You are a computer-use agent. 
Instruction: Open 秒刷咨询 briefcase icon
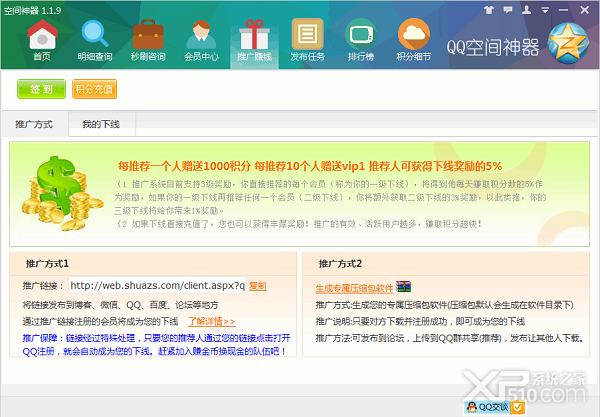point(148,41)
